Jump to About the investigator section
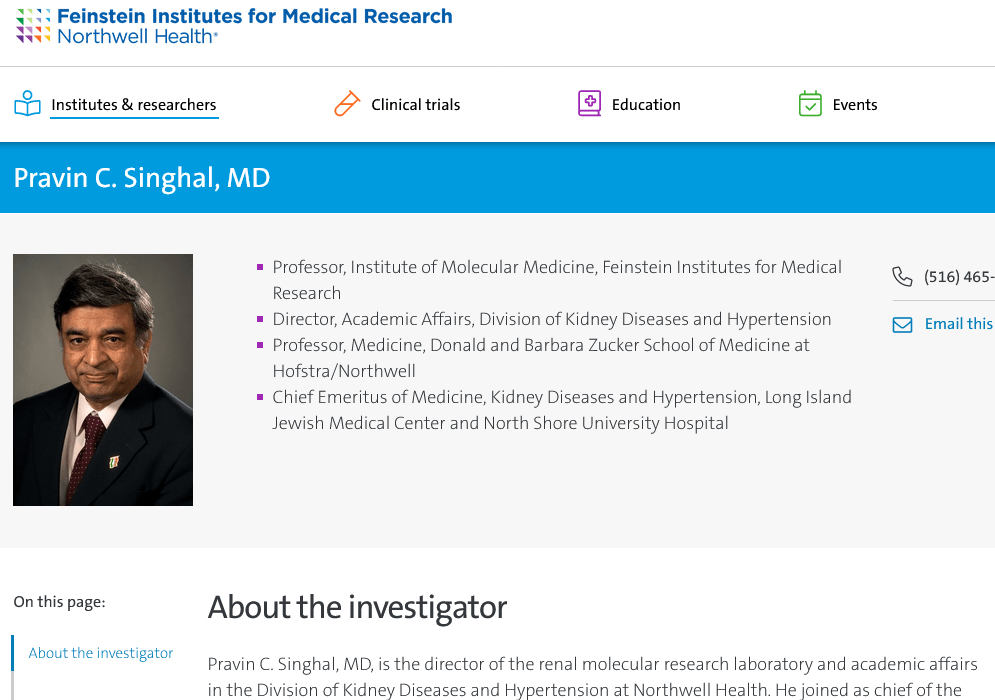 [x=101, y=653]
